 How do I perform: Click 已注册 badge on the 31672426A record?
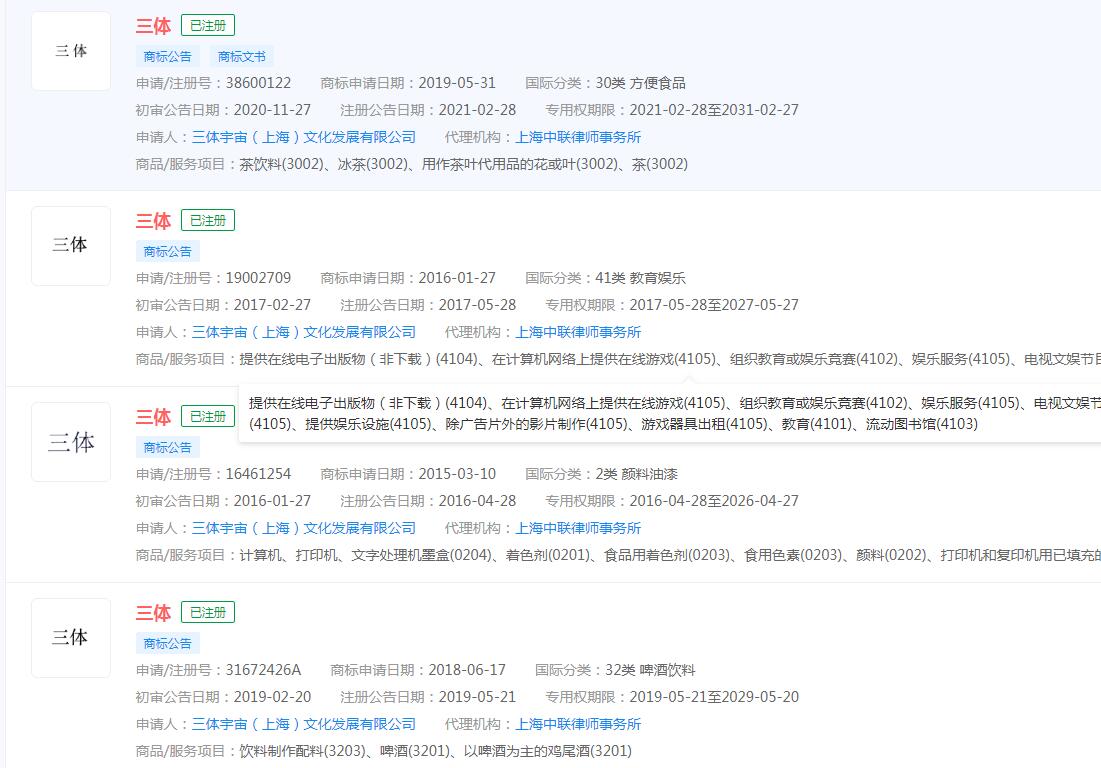pos(208,612)
